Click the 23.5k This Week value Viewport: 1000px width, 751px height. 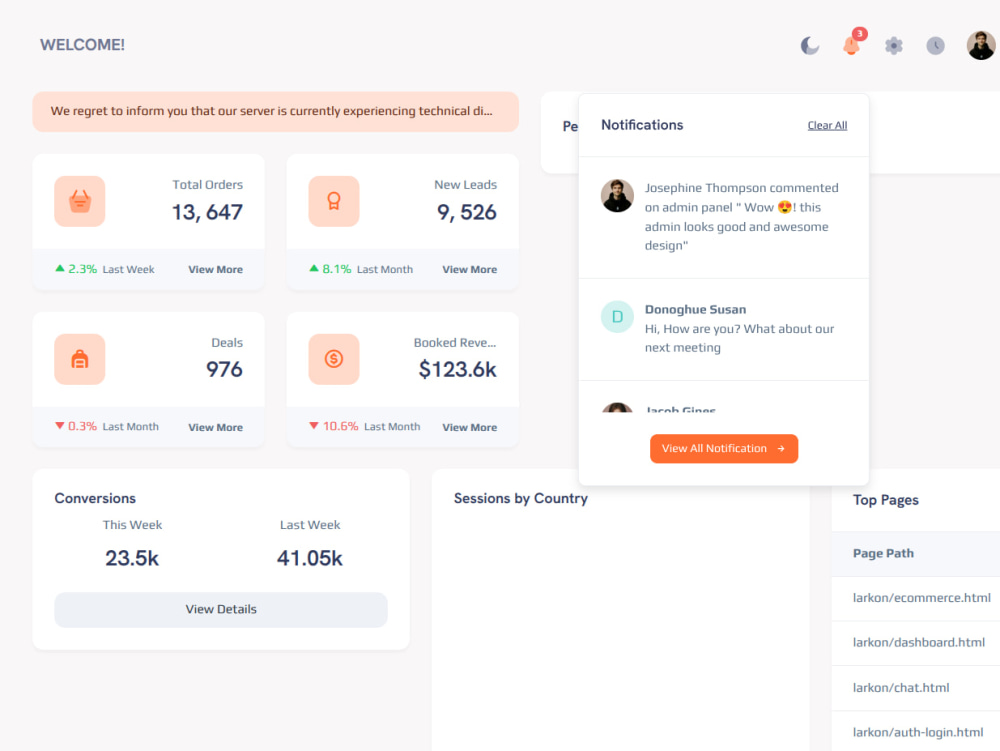(132, 558)
